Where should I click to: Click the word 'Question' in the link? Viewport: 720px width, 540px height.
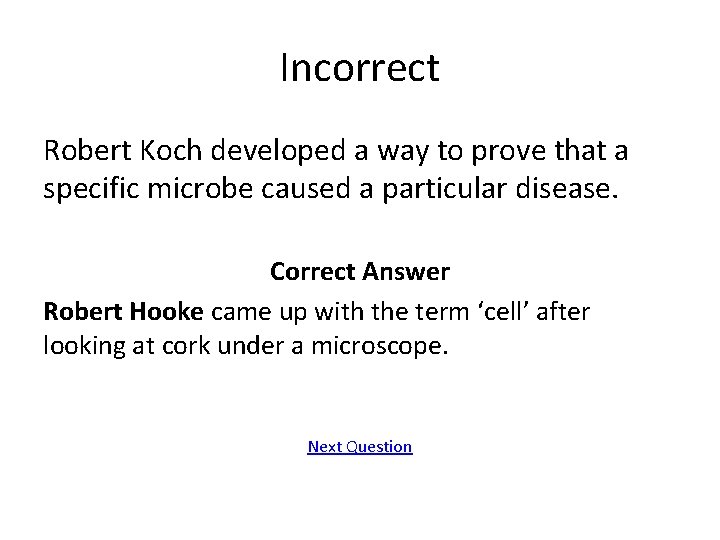(379, 447)
